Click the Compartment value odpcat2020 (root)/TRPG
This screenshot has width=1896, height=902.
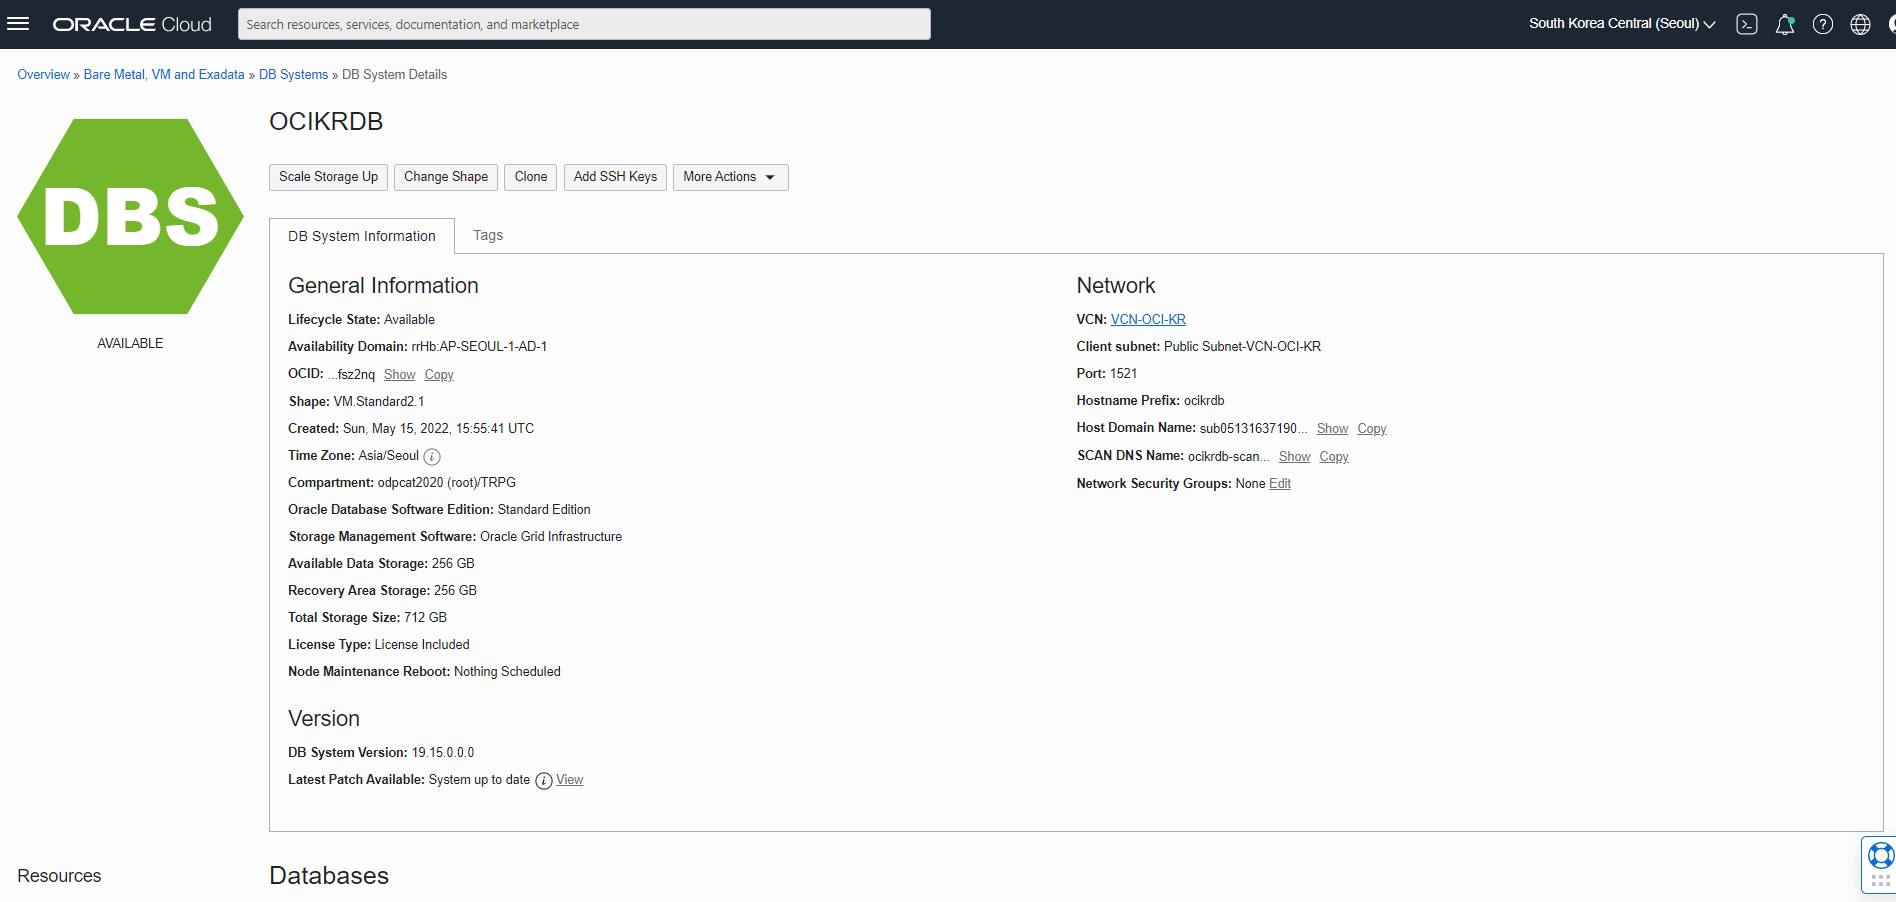447,483
